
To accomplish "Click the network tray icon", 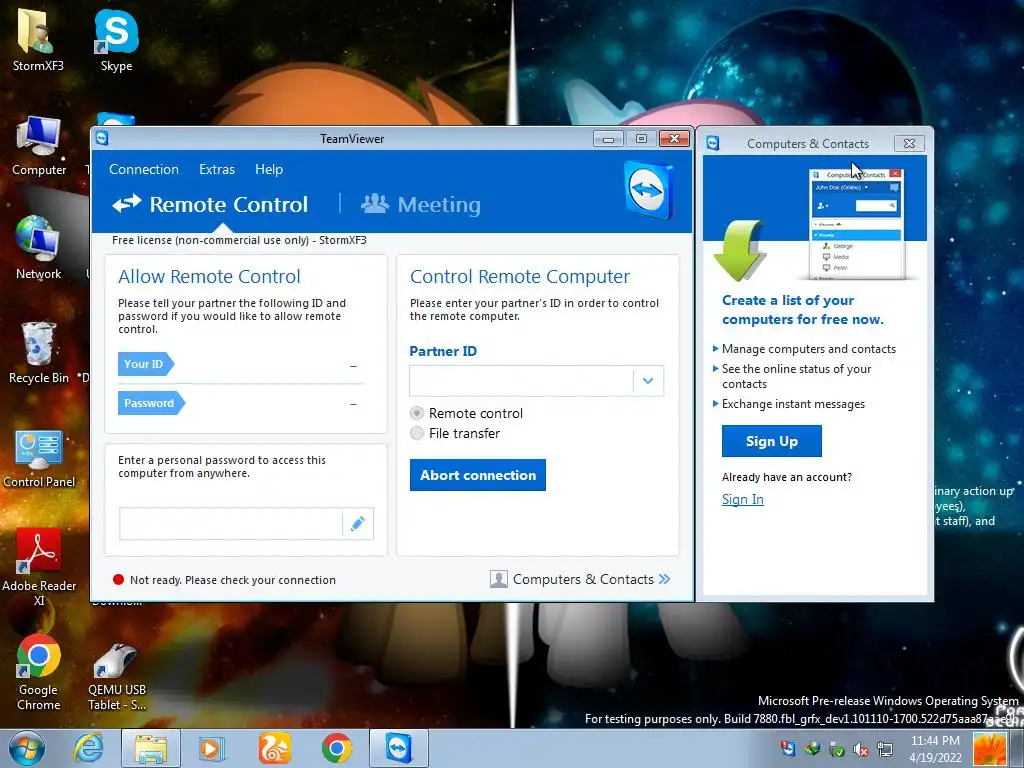I will pos(885,749).
